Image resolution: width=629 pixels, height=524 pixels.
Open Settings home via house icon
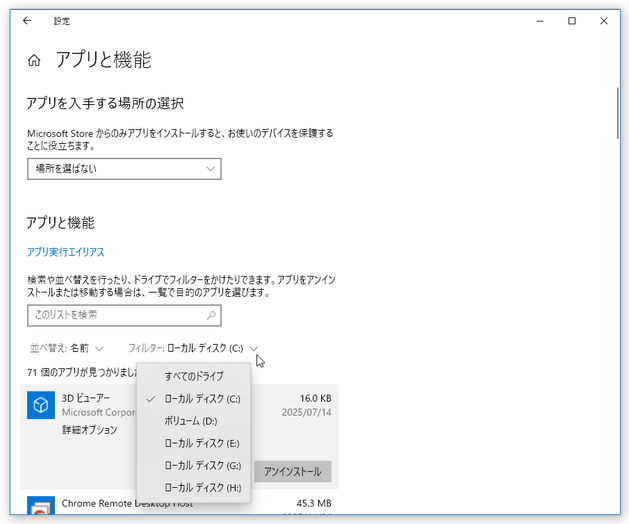tap(34, 61)
